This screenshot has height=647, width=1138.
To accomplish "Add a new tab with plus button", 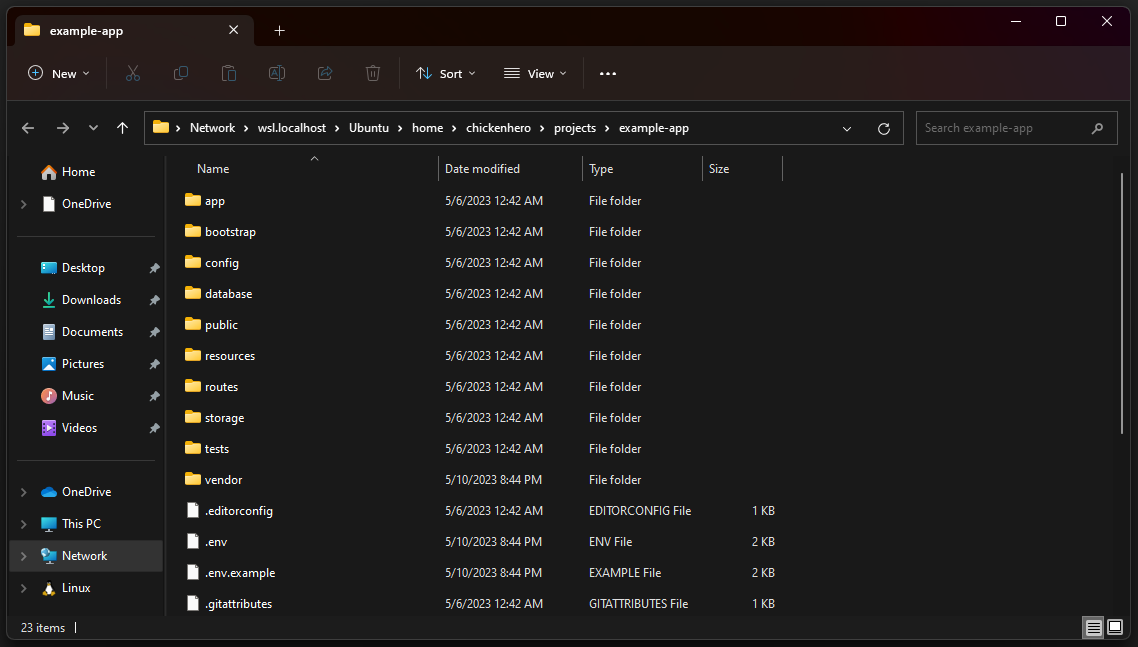I will coord(279,30).
